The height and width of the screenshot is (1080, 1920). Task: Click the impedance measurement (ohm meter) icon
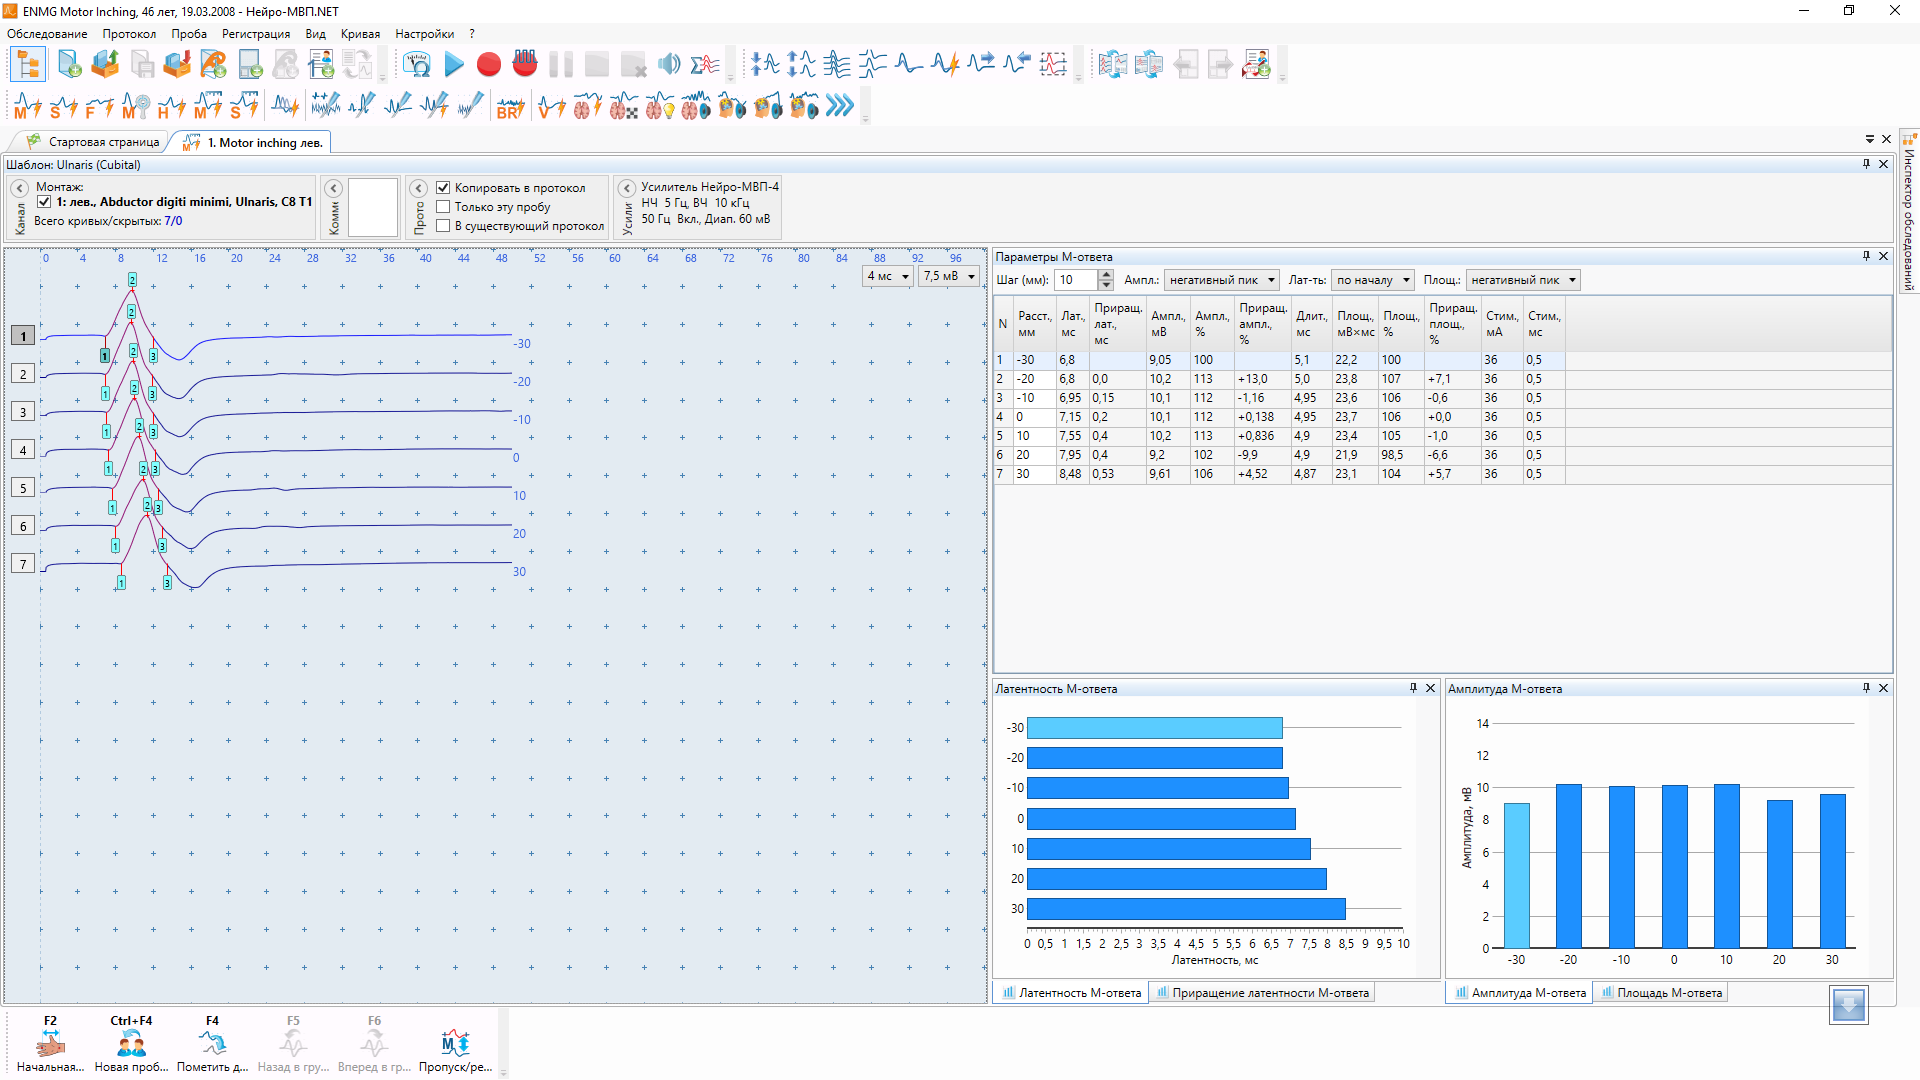coord(417,65)
